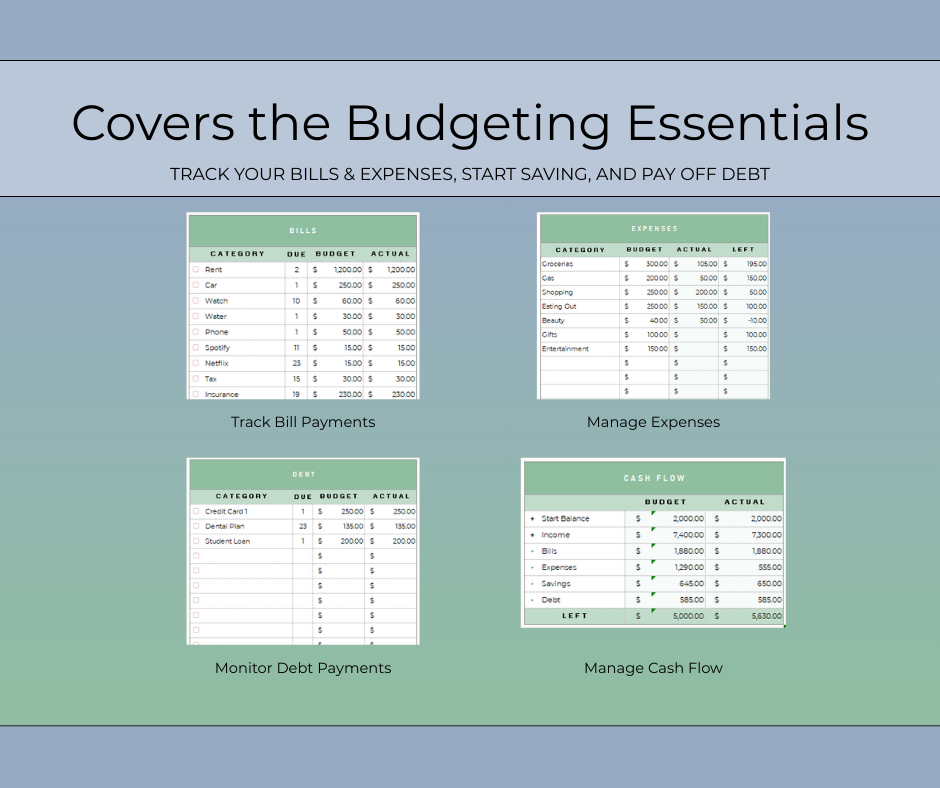
Task: Click the BUDGET header in Cash Flow table
Action: click(x=665, y=502)
